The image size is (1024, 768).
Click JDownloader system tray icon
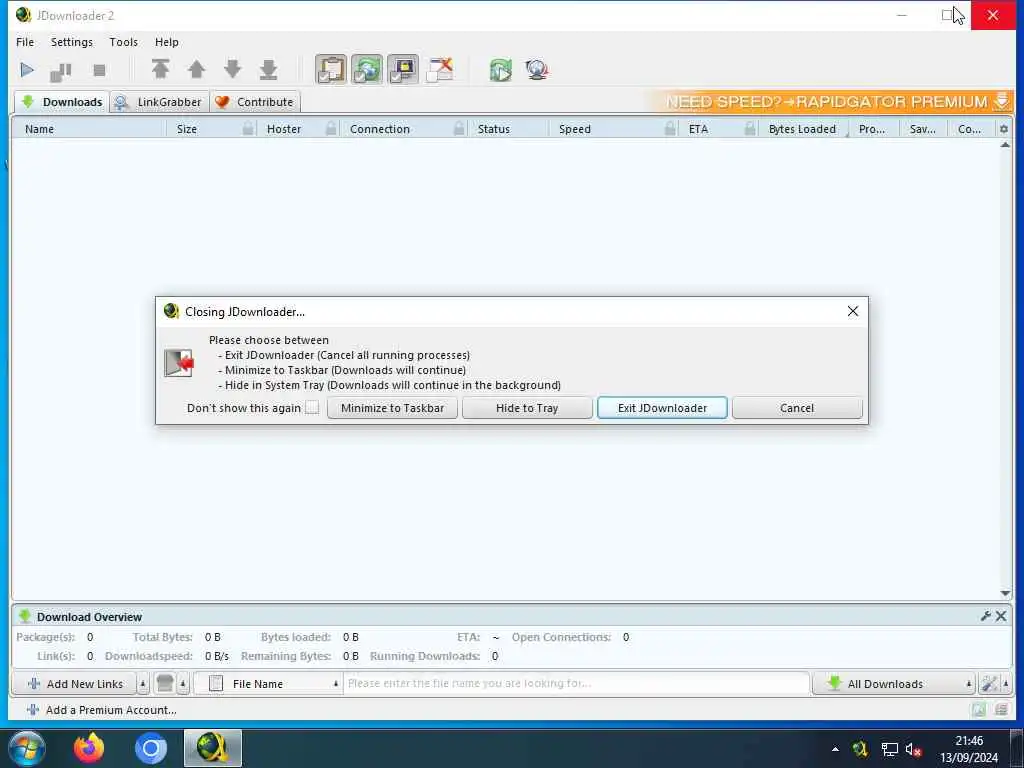point(860,750)
